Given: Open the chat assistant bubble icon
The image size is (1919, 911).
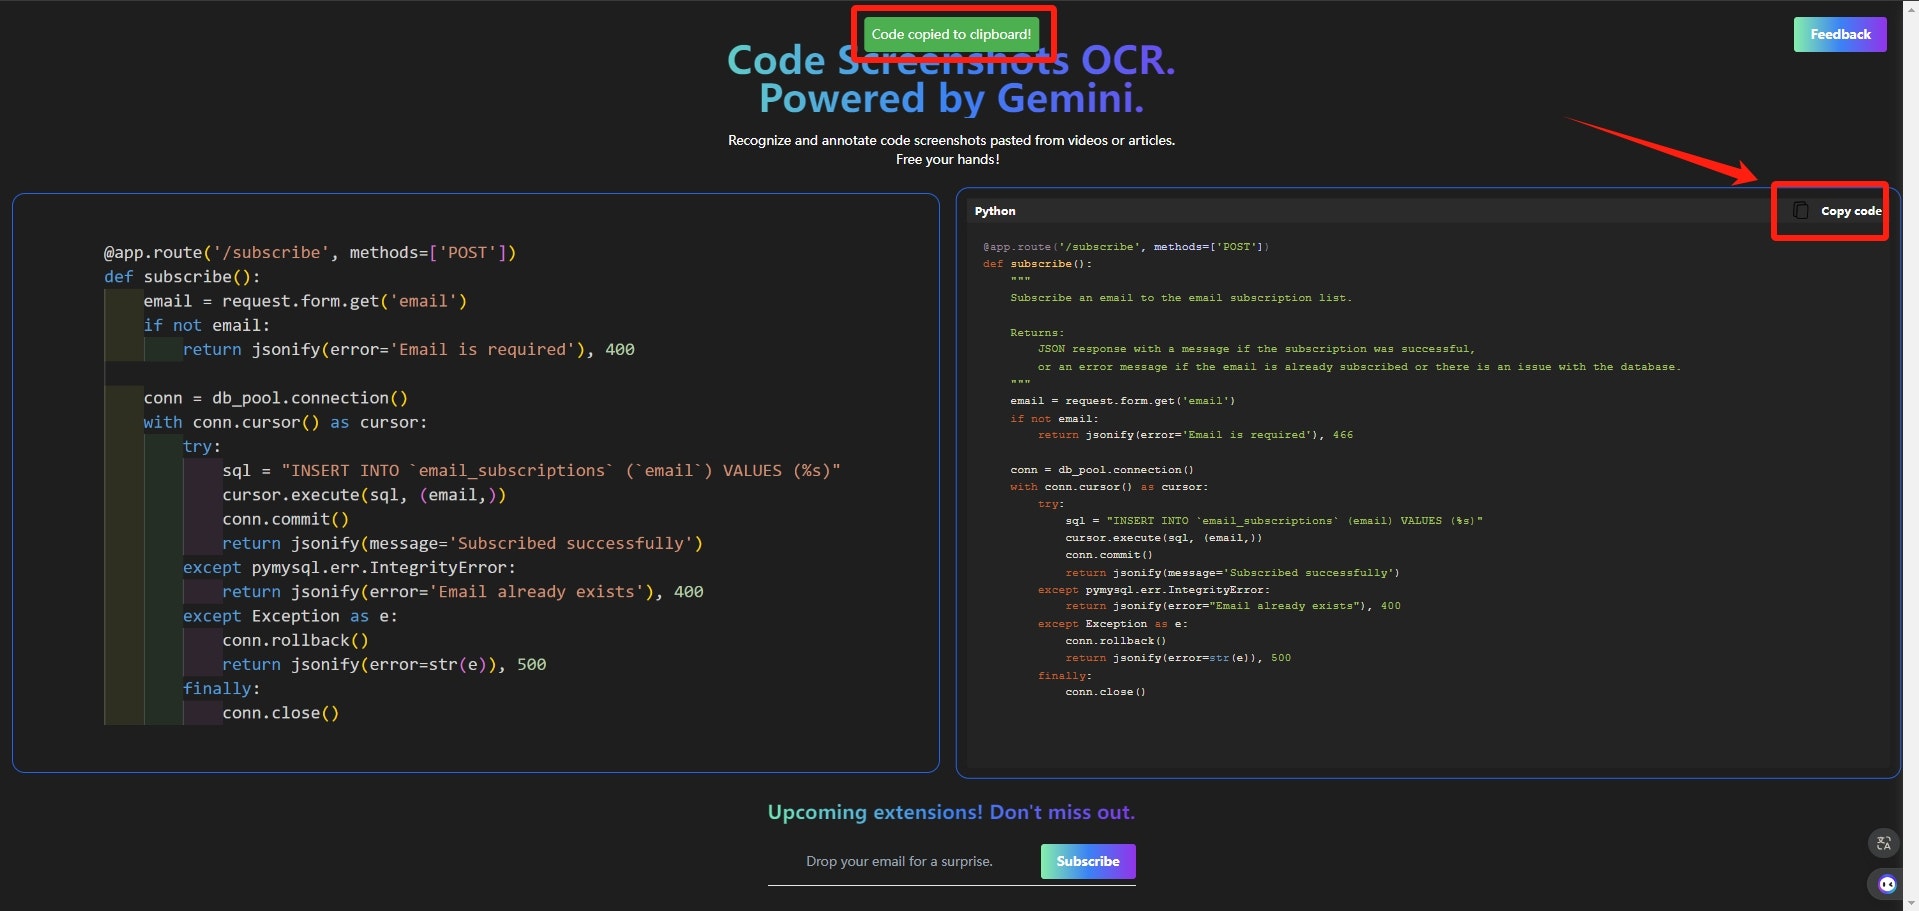Looking at the screenshot, I should (1886, 884).
